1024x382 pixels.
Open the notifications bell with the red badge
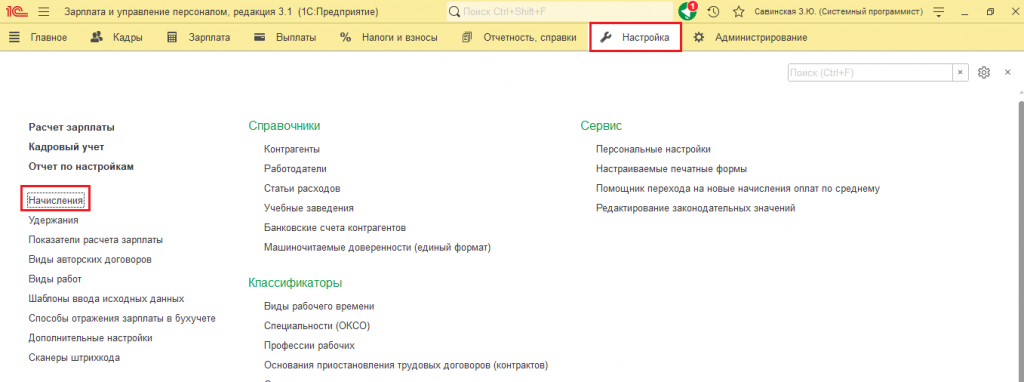pyautogui.click(x=687, y=11)
